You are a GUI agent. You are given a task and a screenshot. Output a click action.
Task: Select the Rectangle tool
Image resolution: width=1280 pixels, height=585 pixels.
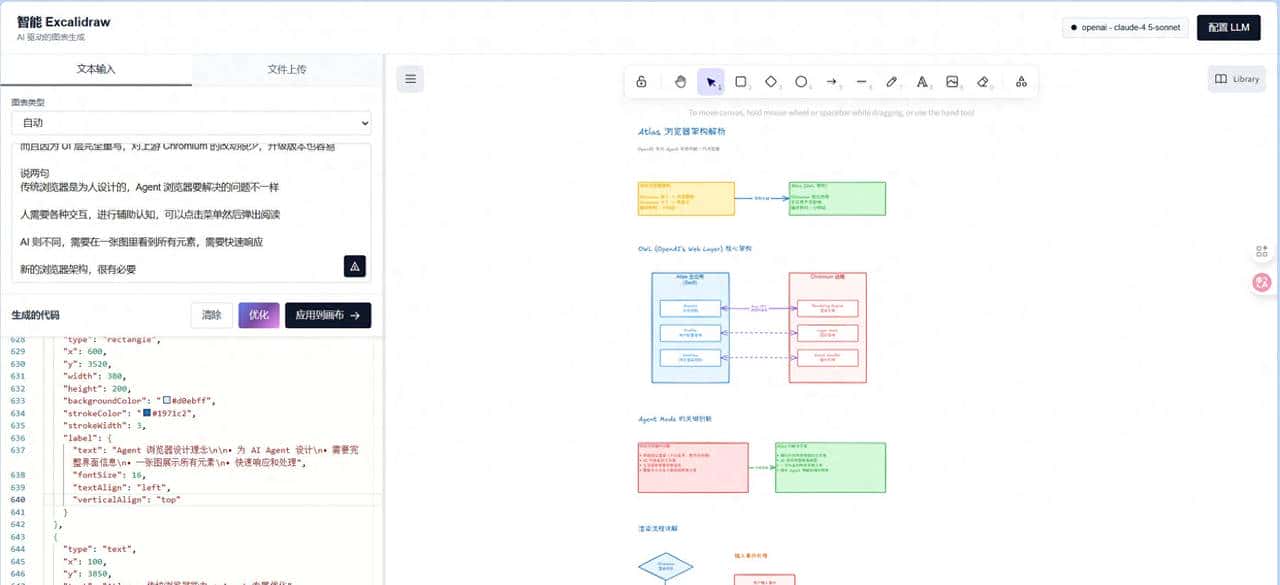(x=741, y=82)
